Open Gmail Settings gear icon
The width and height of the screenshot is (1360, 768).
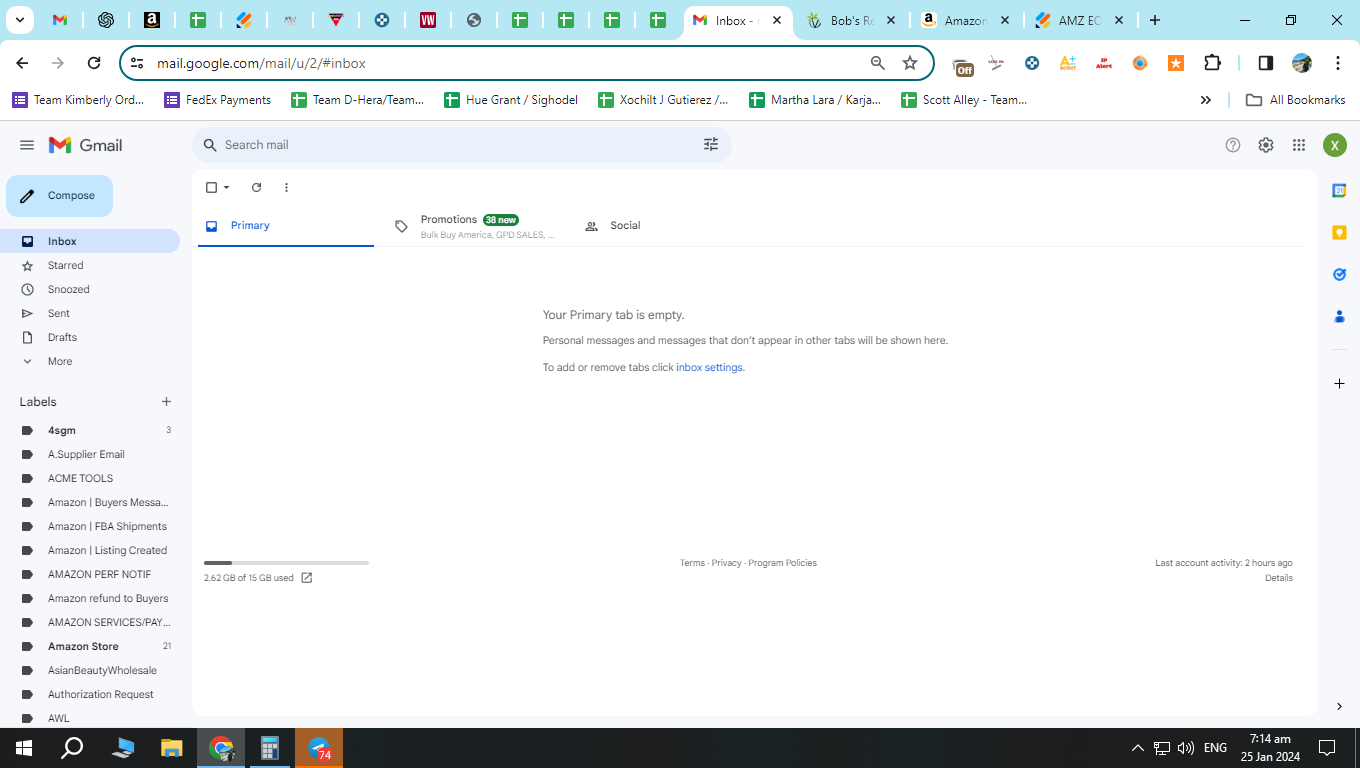(1266, 145)
